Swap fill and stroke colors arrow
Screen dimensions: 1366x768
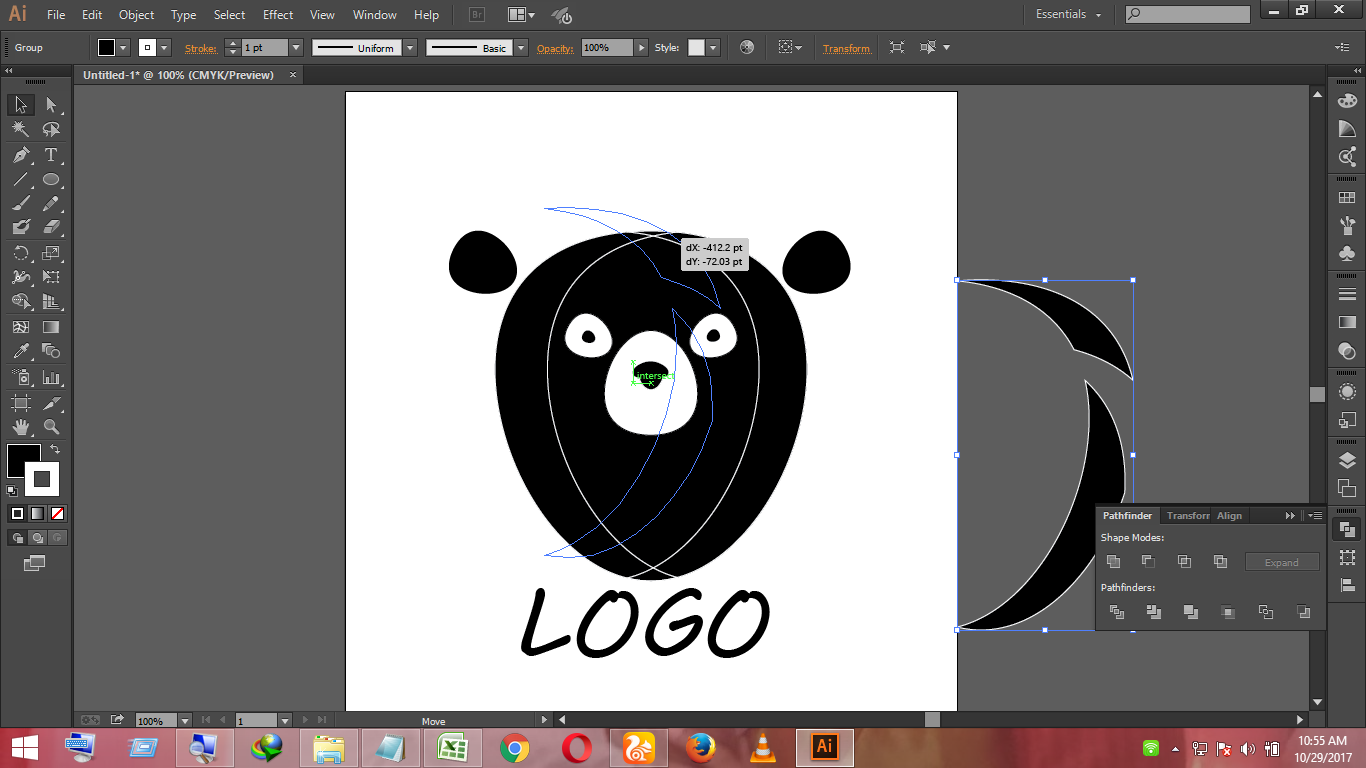click(x=55, y=450)
